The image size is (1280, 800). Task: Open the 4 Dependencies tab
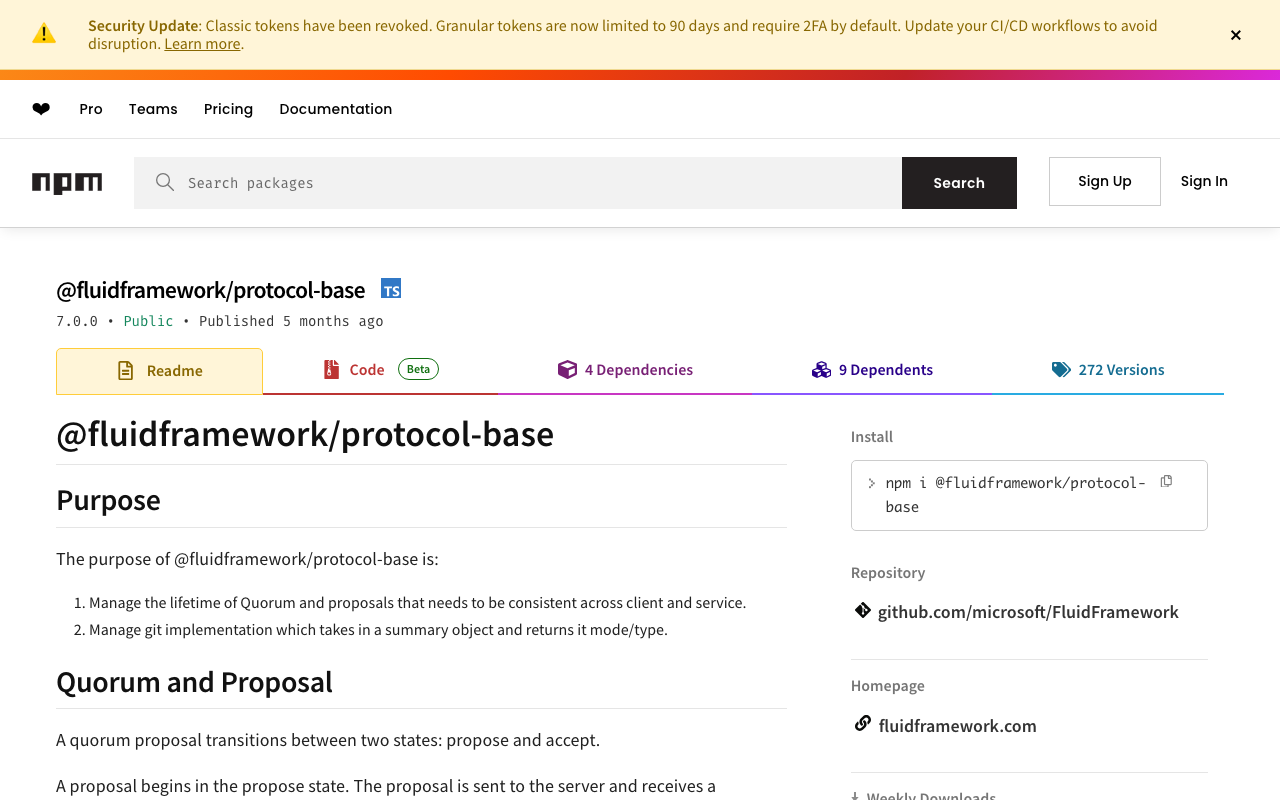tap(625, 370)
